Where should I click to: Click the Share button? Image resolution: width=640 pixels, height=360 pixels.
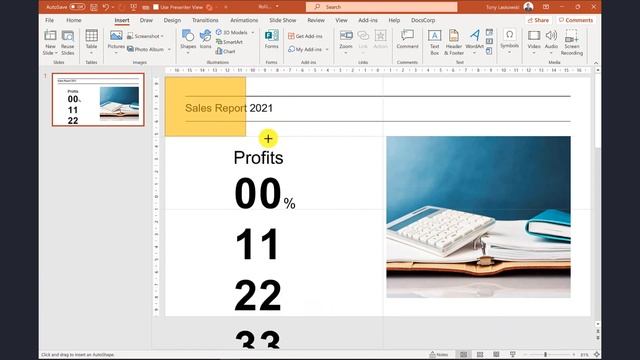(538, 20)
